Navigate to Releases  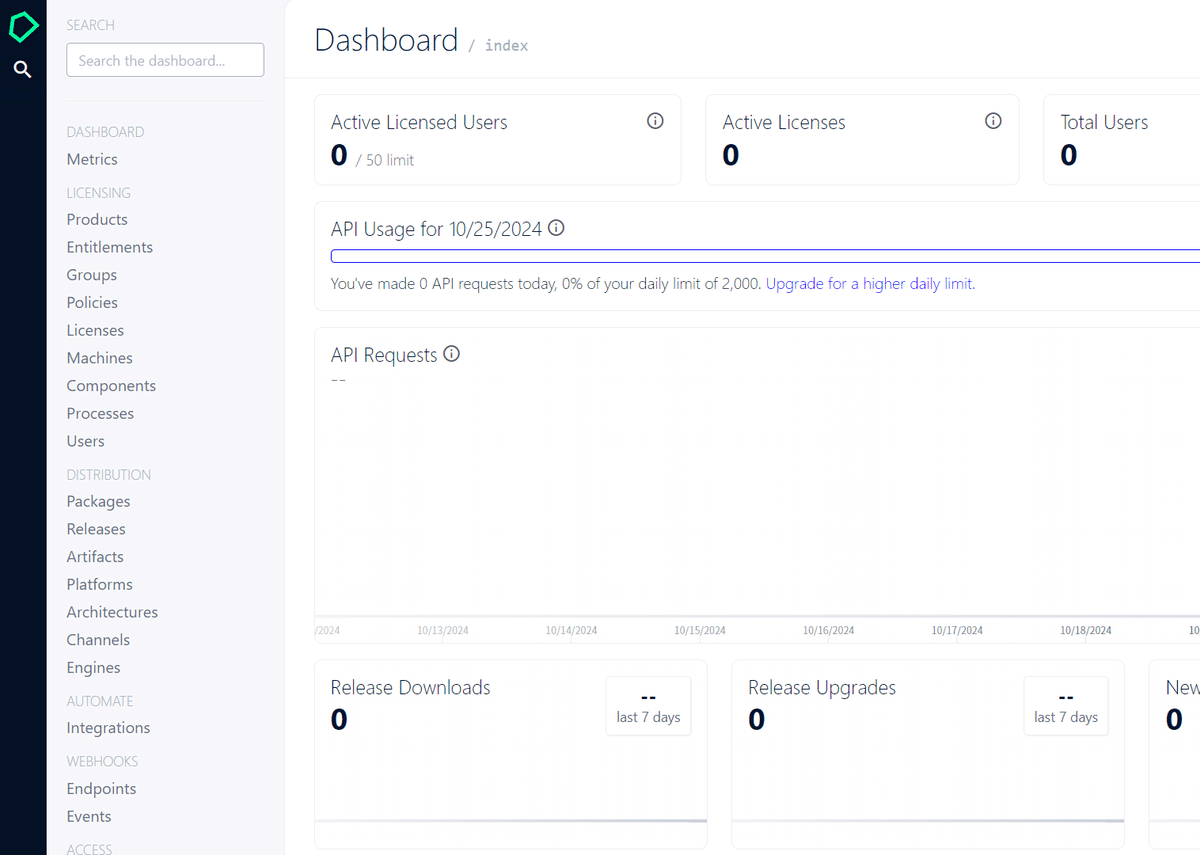pos(96,529)
